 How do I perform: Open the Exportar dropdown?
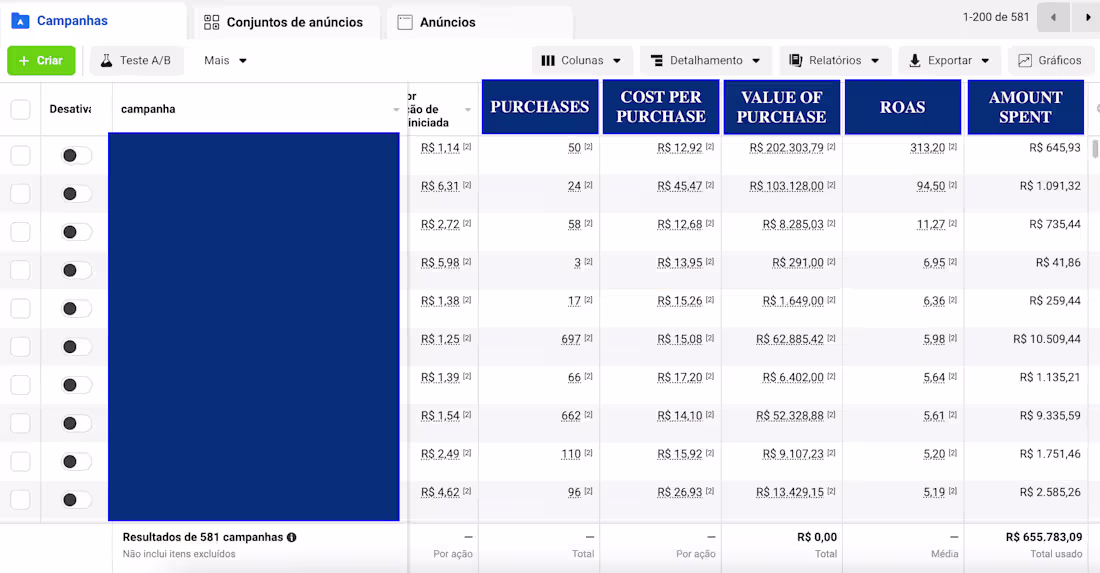(x=949, y=60)
